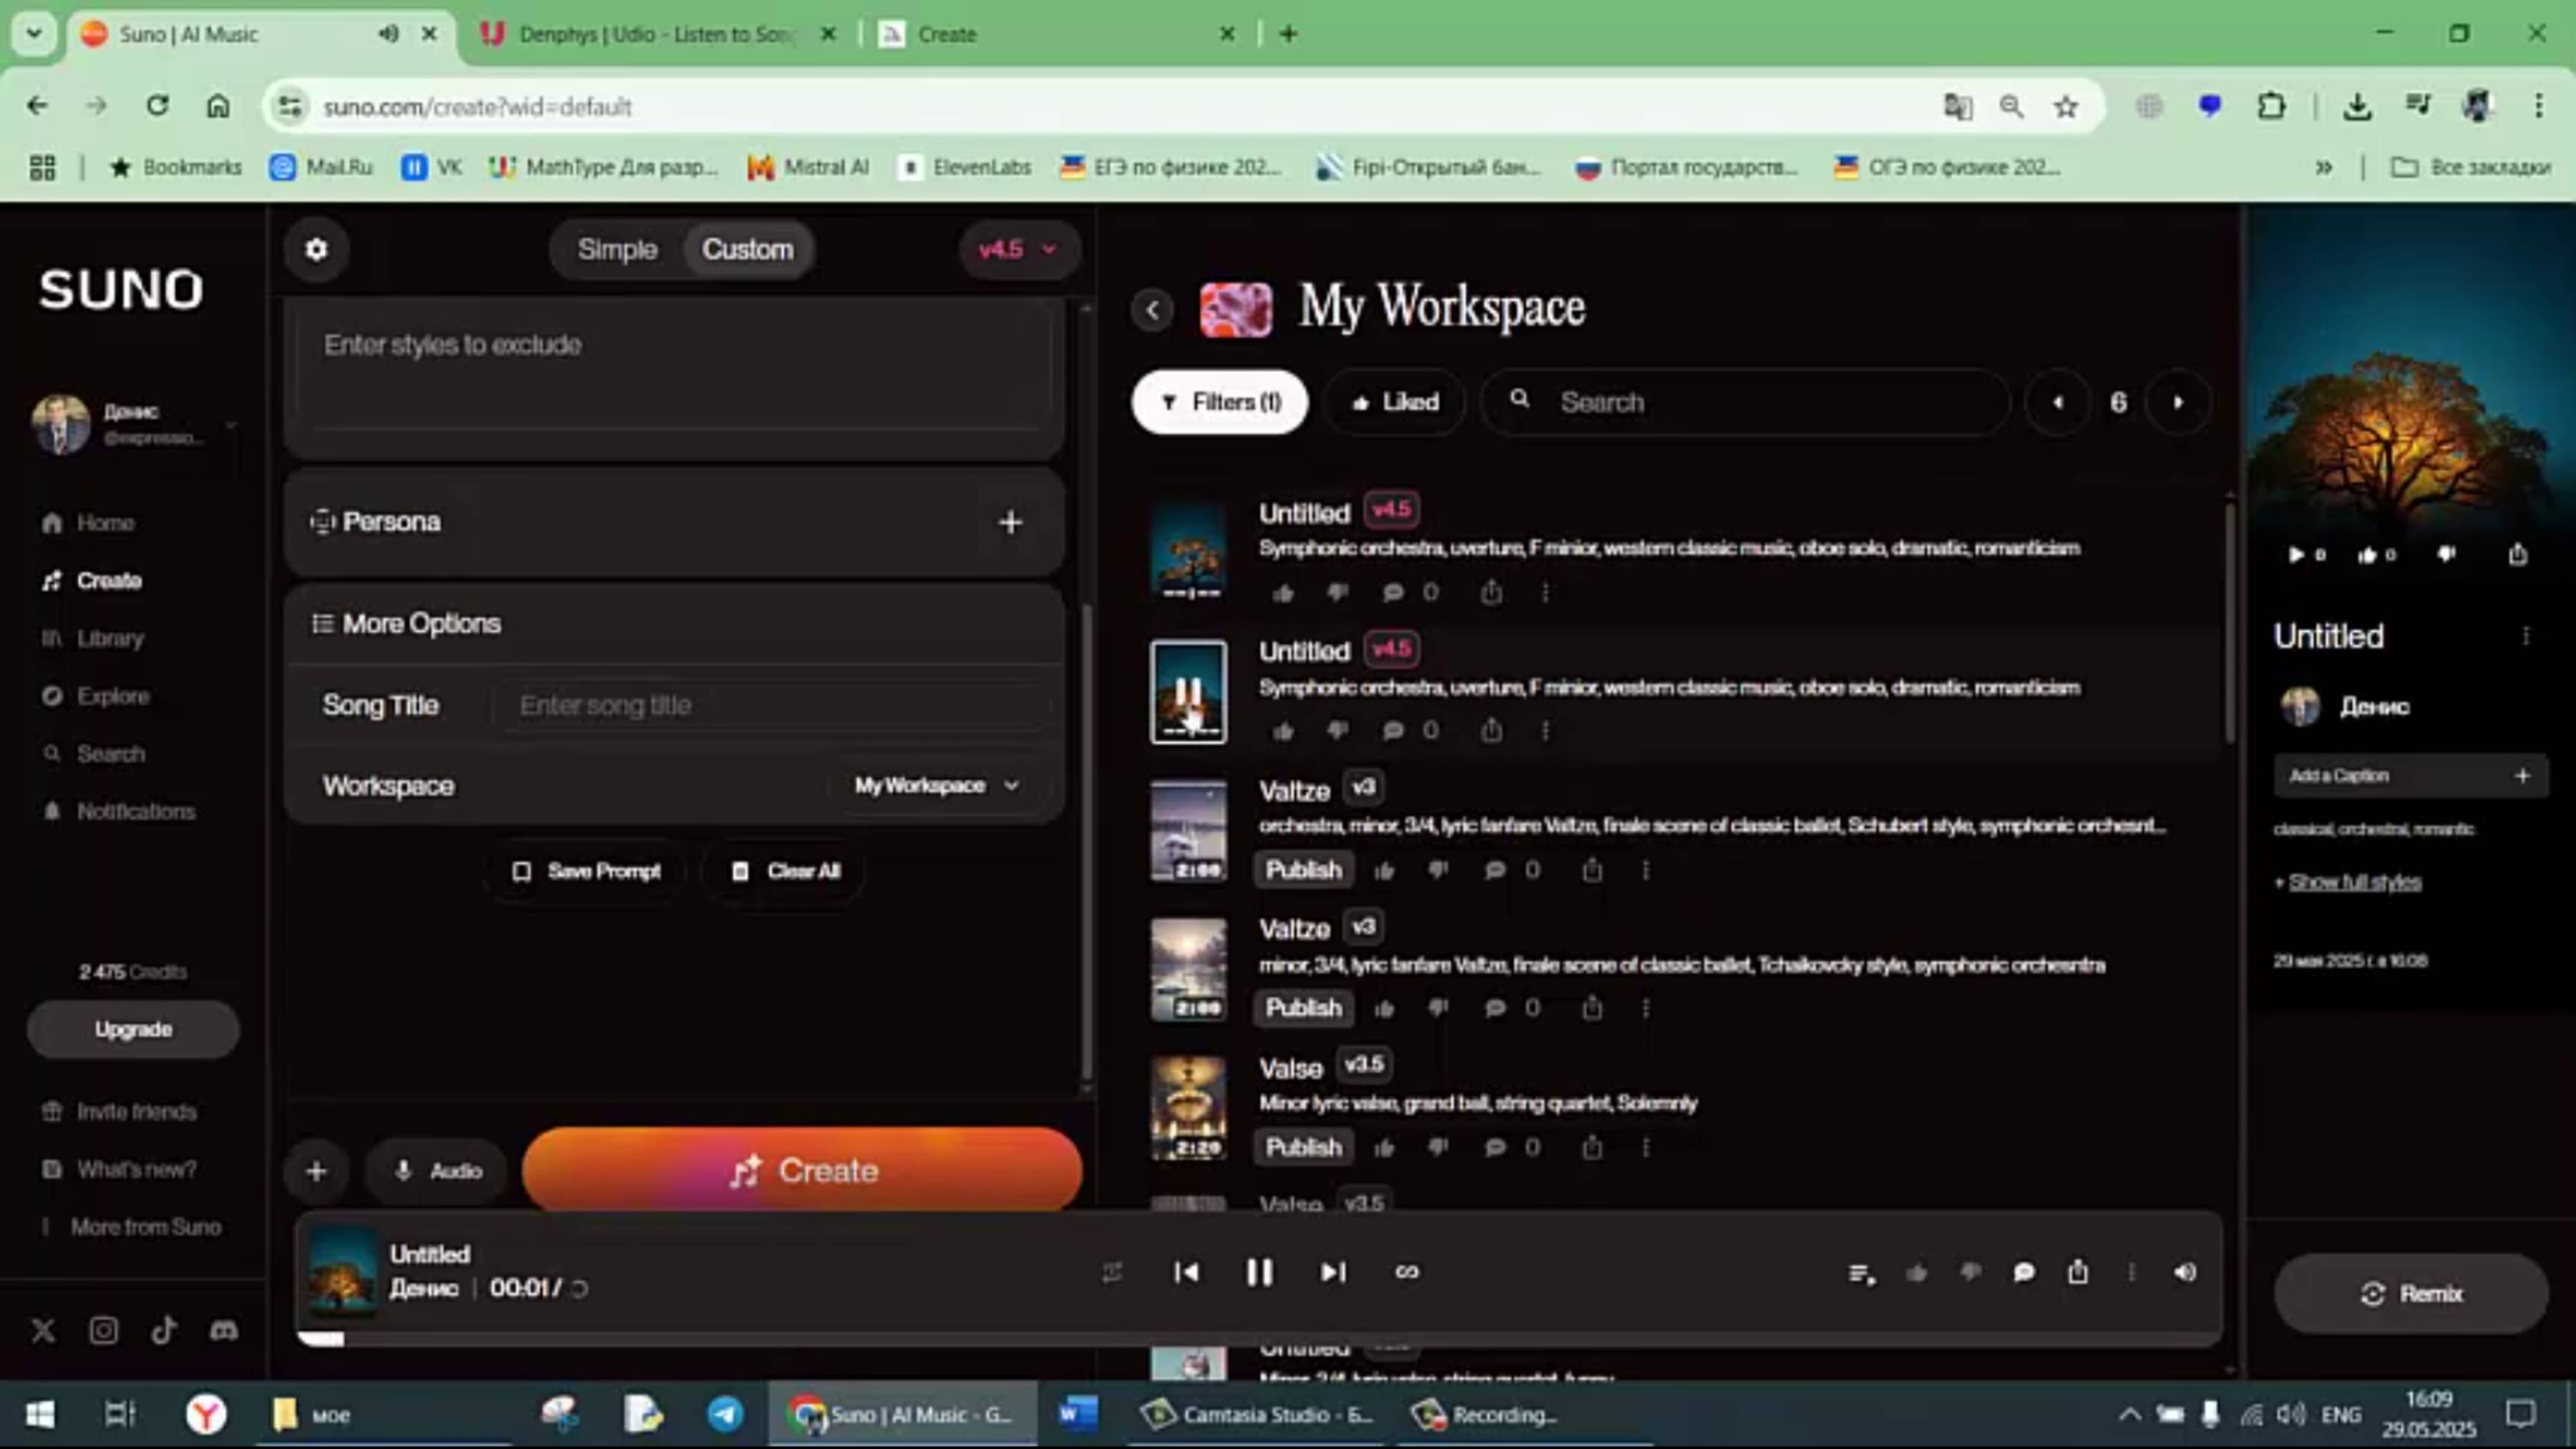
Task: Publish the Valse v3.5 song
Action: (x=1304, y=1147)
